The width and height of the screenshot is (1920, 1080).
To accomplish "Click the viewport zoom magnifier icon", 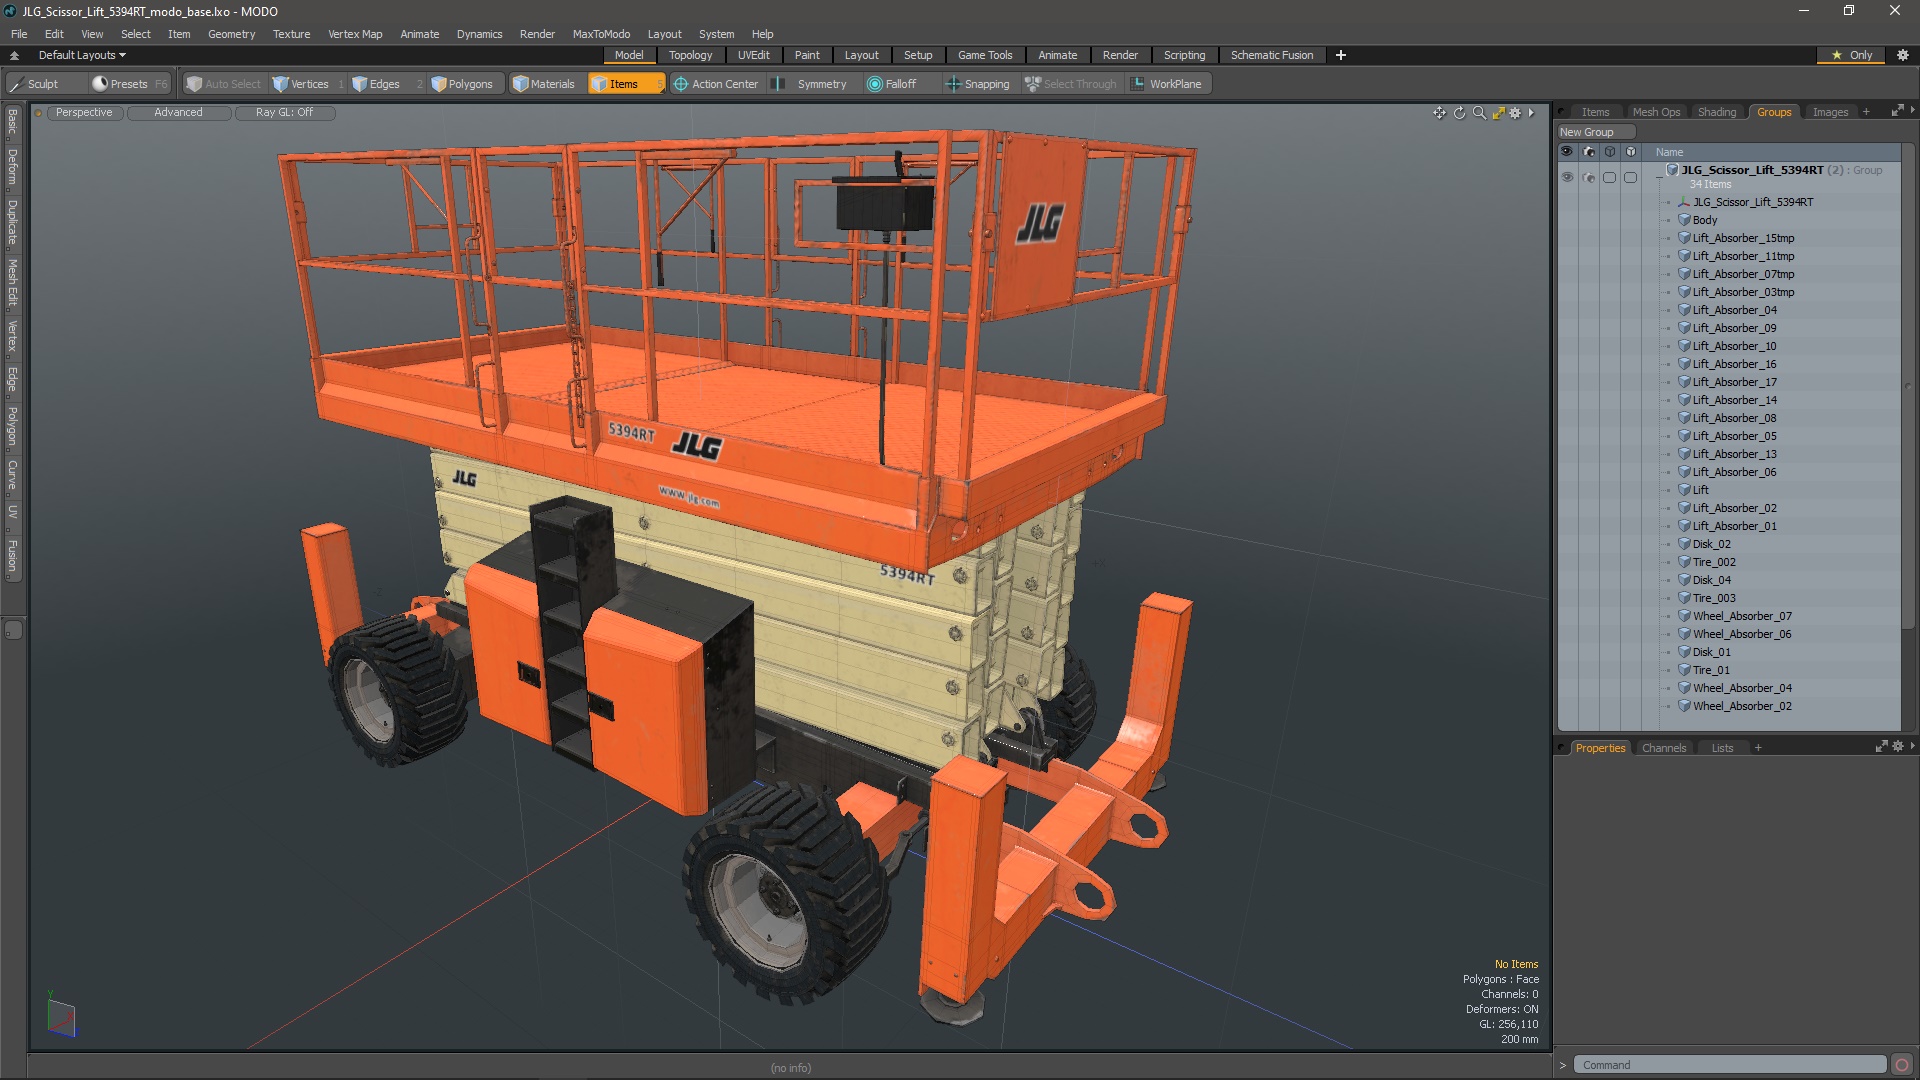I will pyautogui.click(x=1479, y=113).
